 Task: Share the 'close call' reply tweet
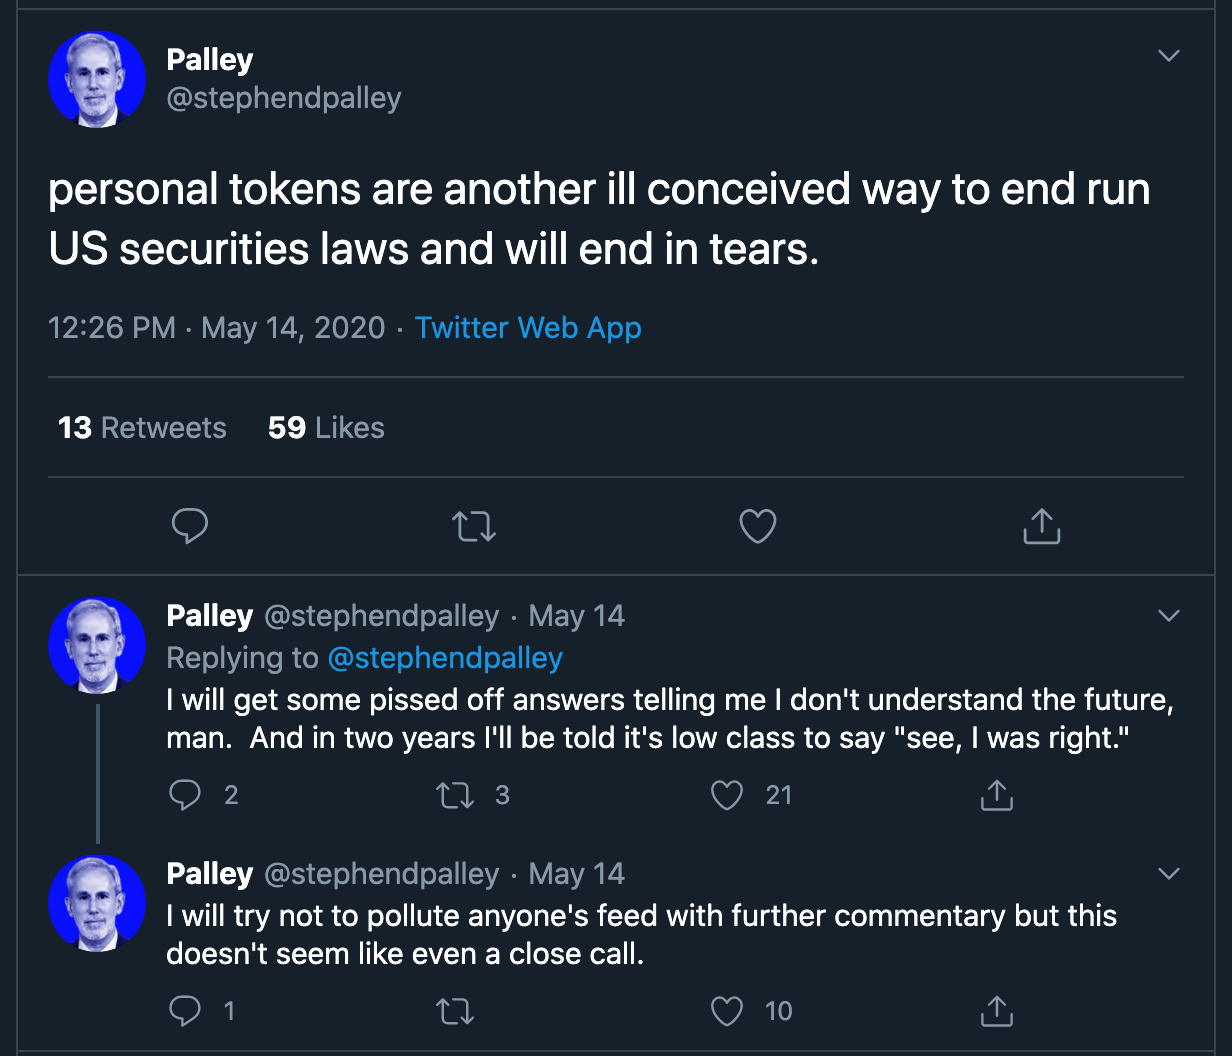996,1012
